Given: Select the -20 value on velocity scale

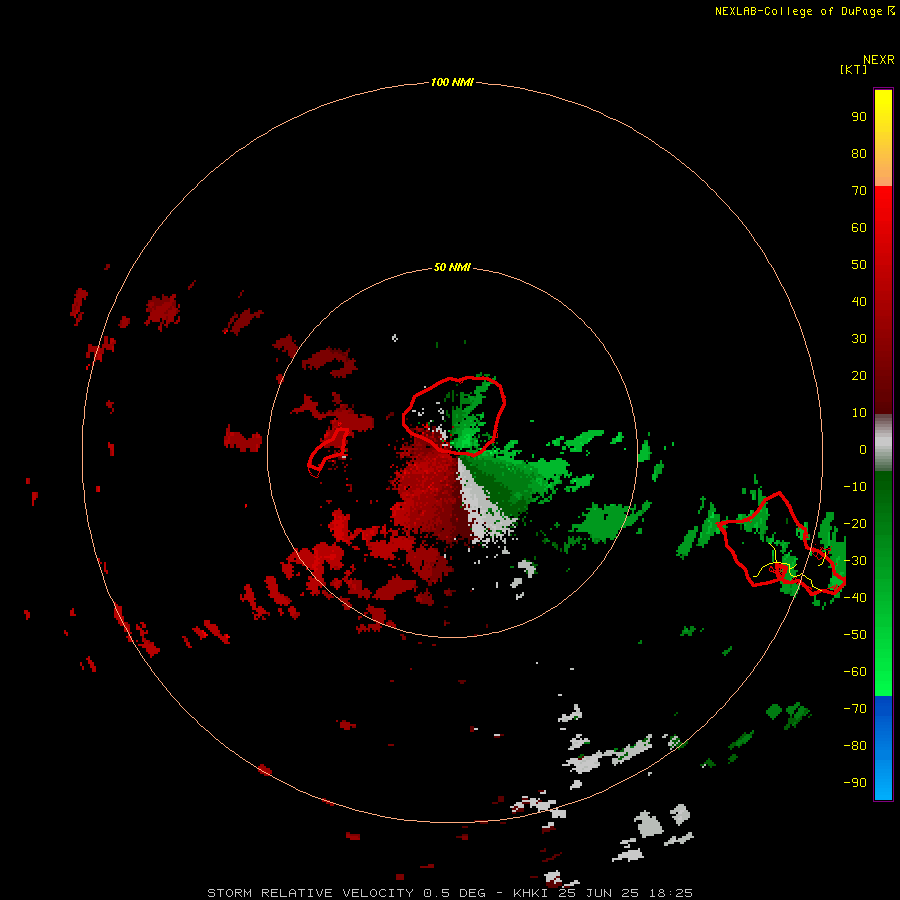Looking at the screenshot, I should click(855, 523).
